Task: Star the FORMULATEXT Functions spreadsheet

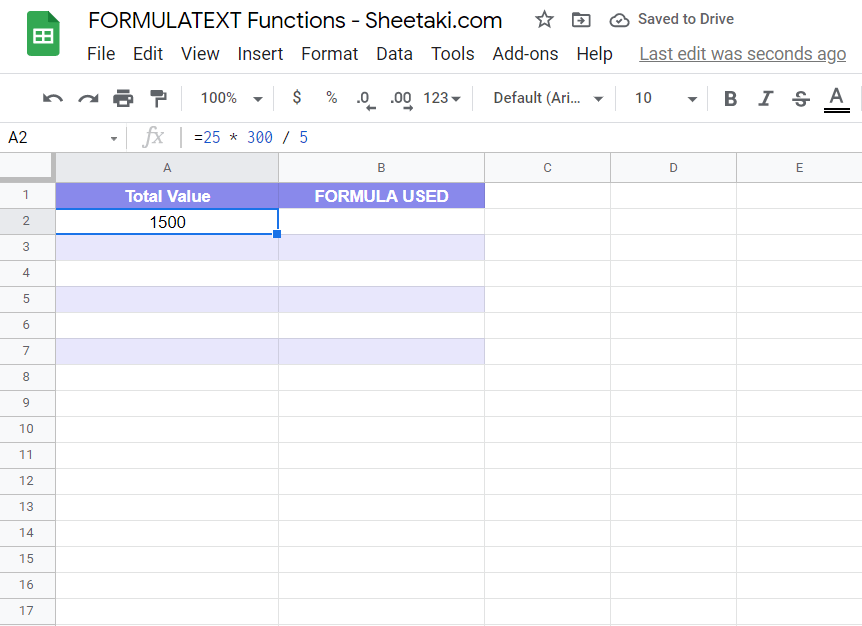Action: pyautogui.click(x=543, y=19)
